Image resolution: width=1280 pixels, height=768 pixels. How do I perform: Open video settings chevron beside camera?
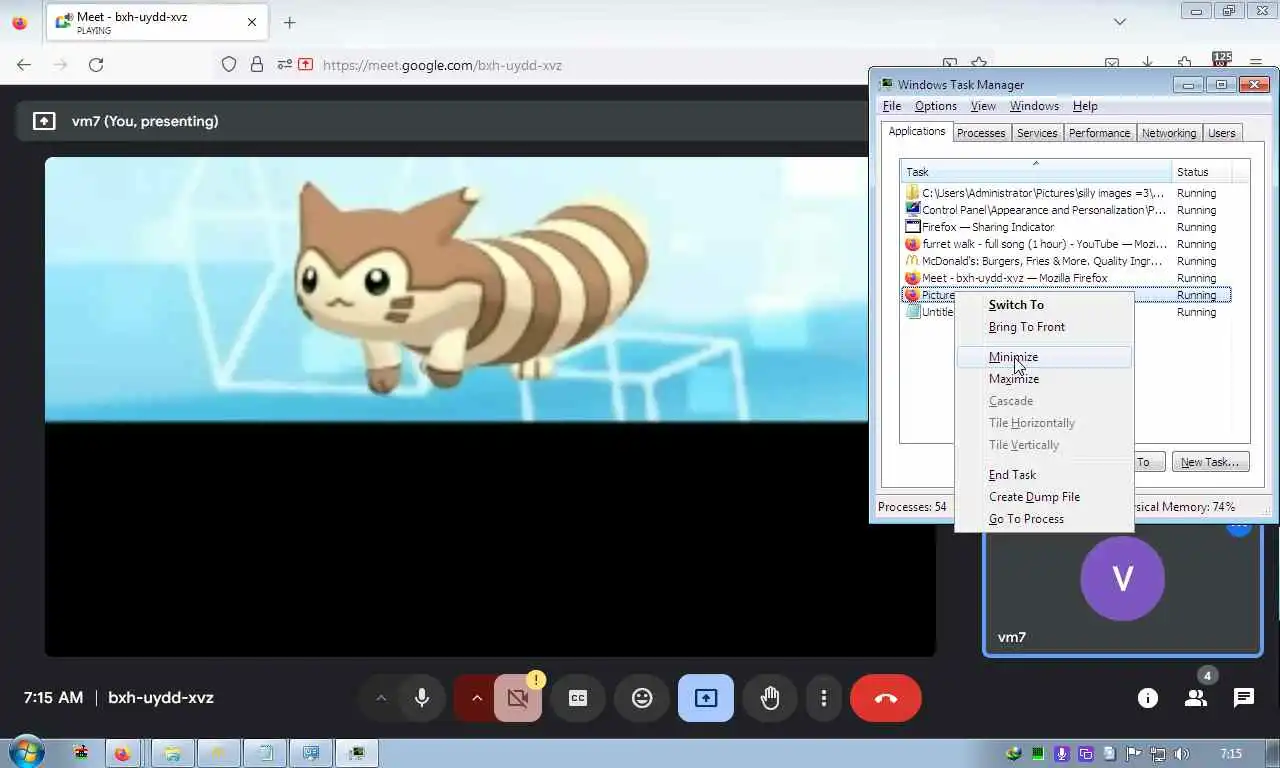[x=476, y=698]
